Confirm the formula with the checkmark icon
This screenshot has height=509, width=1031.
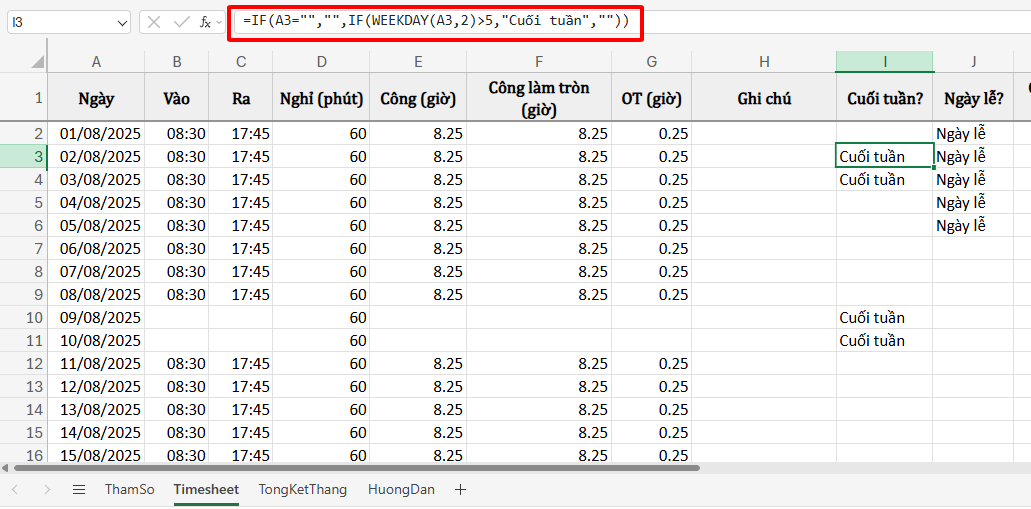tap(180, 21)
